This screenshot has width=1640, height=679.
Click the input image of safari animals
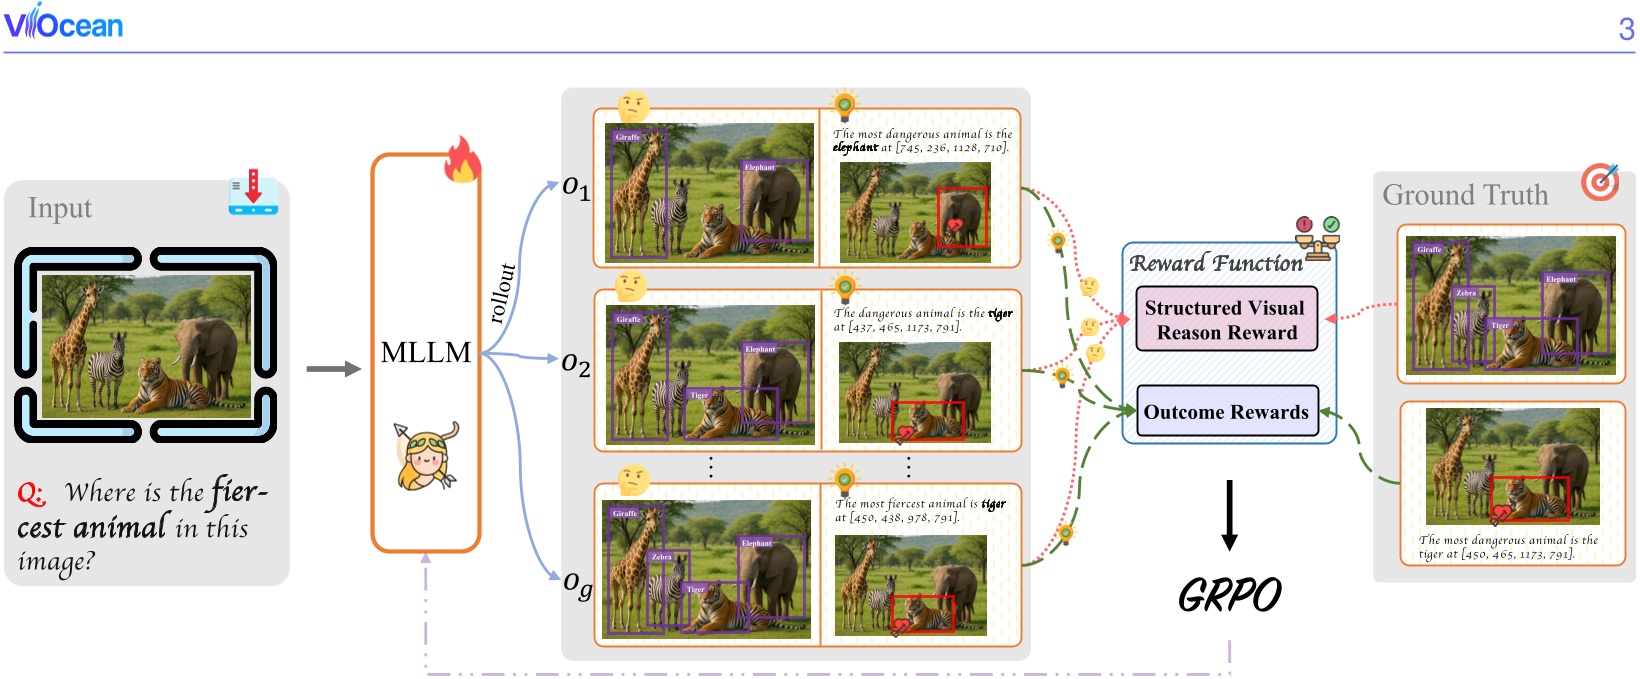click(x=146, y=345)
